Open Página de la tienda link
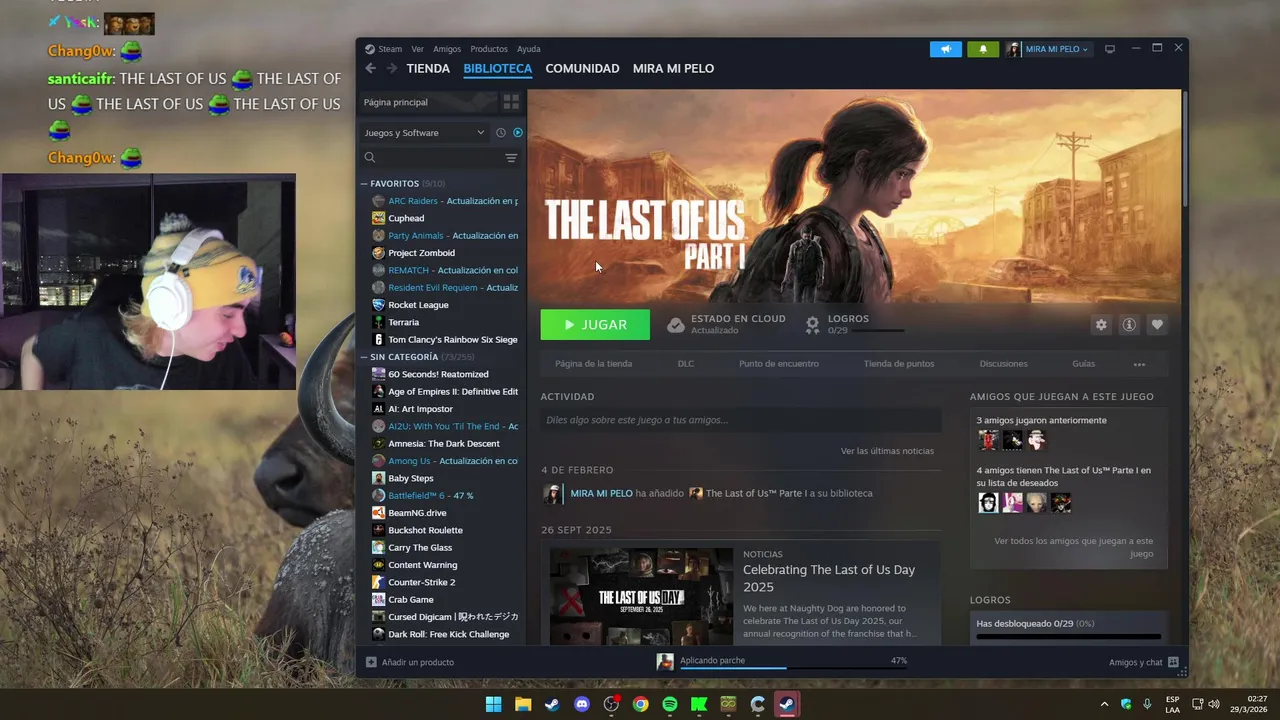1280x720 pixels. point(593,364)
